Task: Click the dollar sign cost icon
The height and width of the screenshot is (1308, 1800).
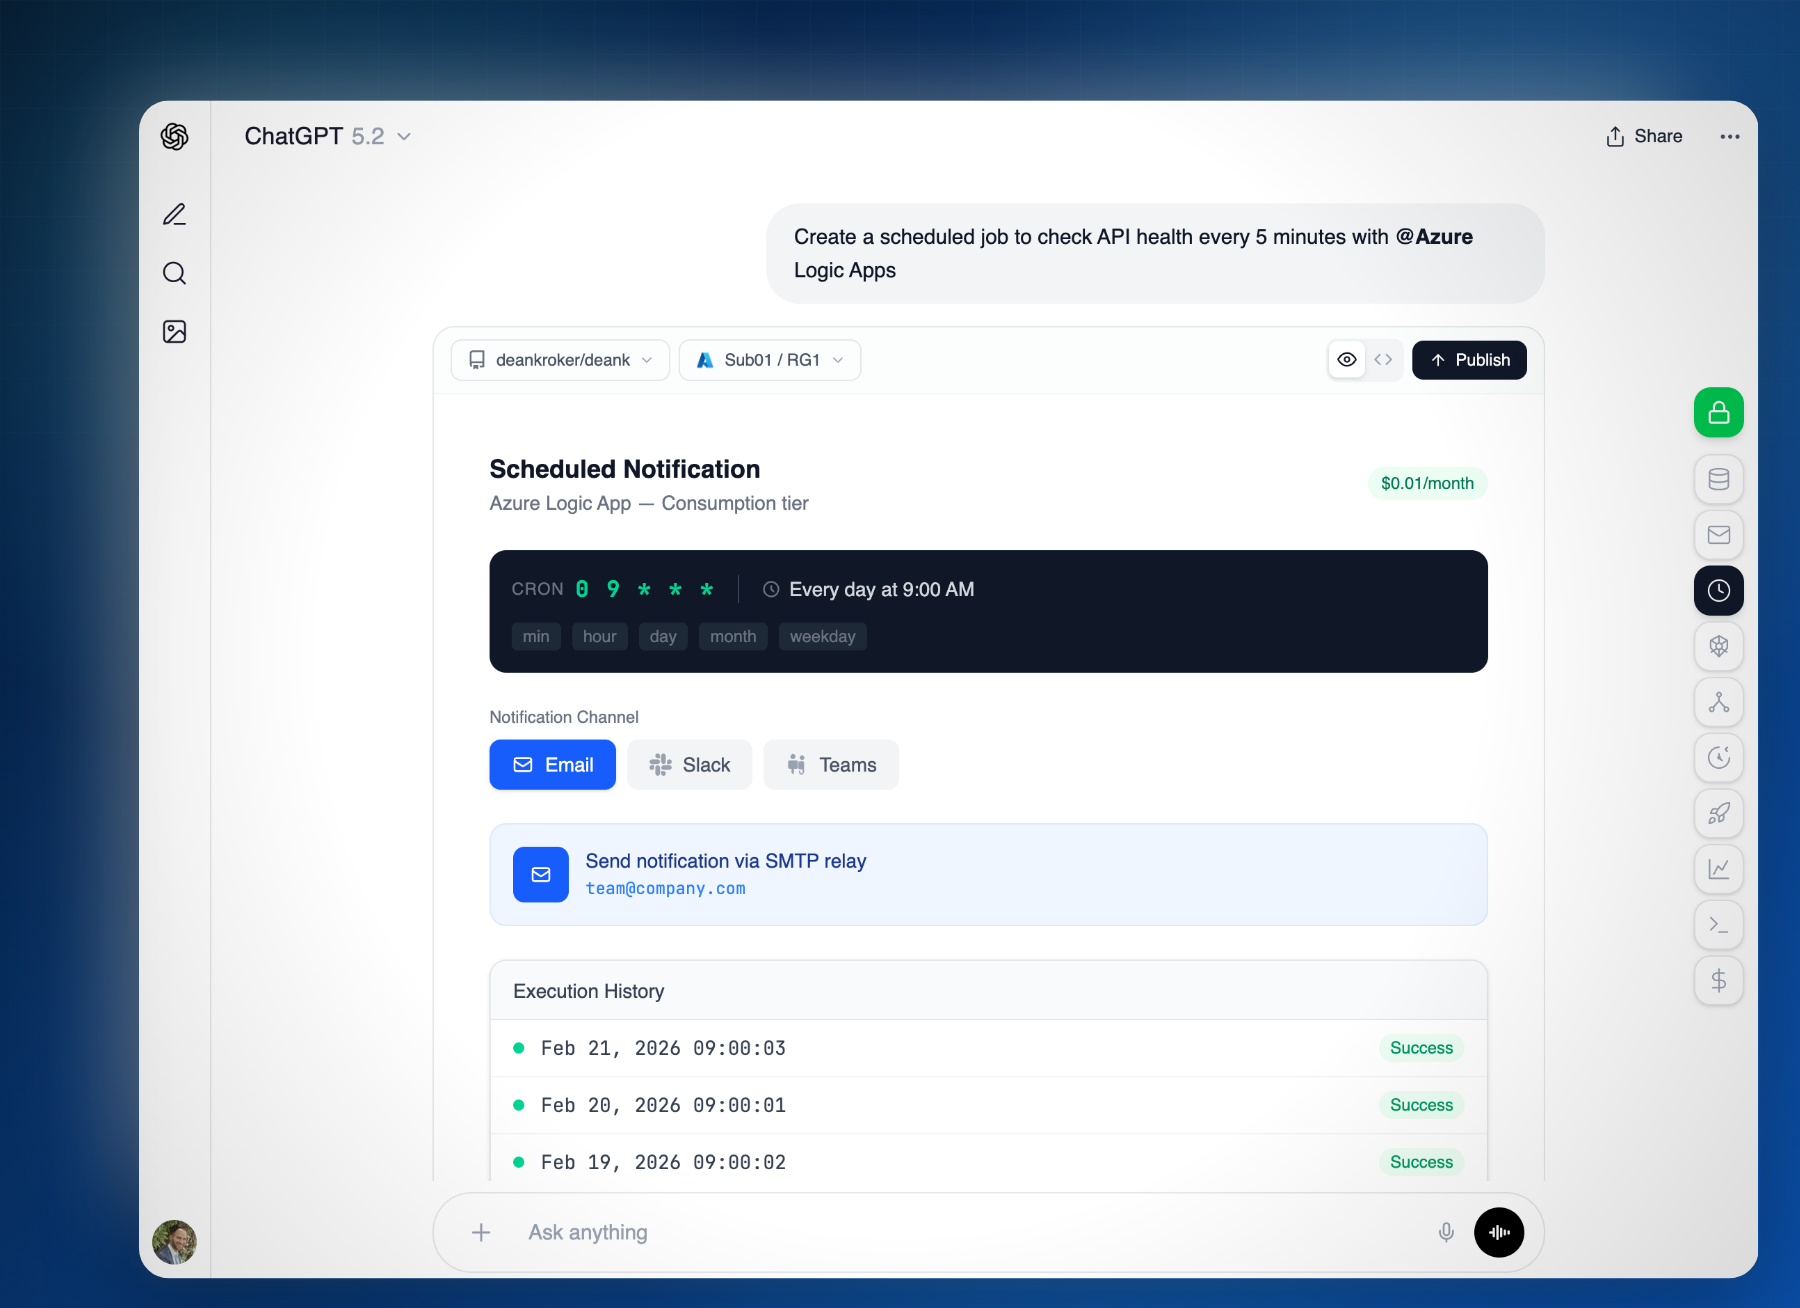Action: coord(1718,980)
